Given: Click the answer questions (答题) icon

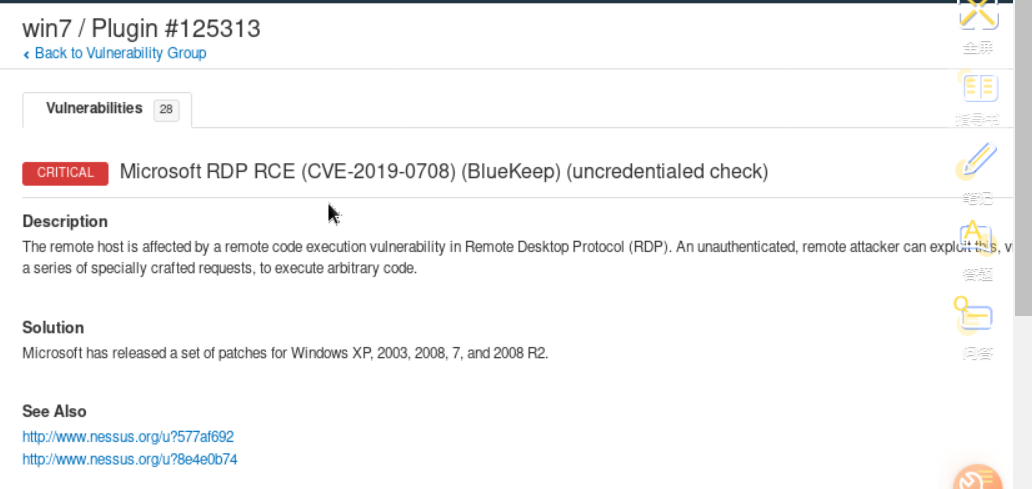Looking at the screenshot, I should (x=978, y=238).
